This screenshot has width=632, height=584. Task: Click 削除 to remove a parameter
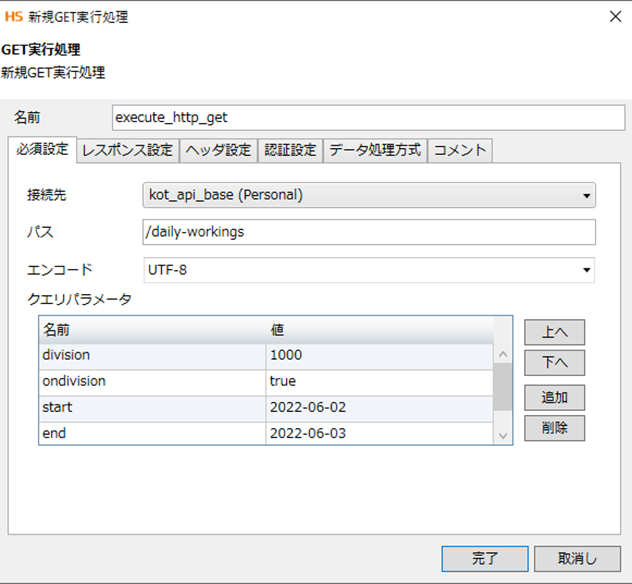pos(554,428)
